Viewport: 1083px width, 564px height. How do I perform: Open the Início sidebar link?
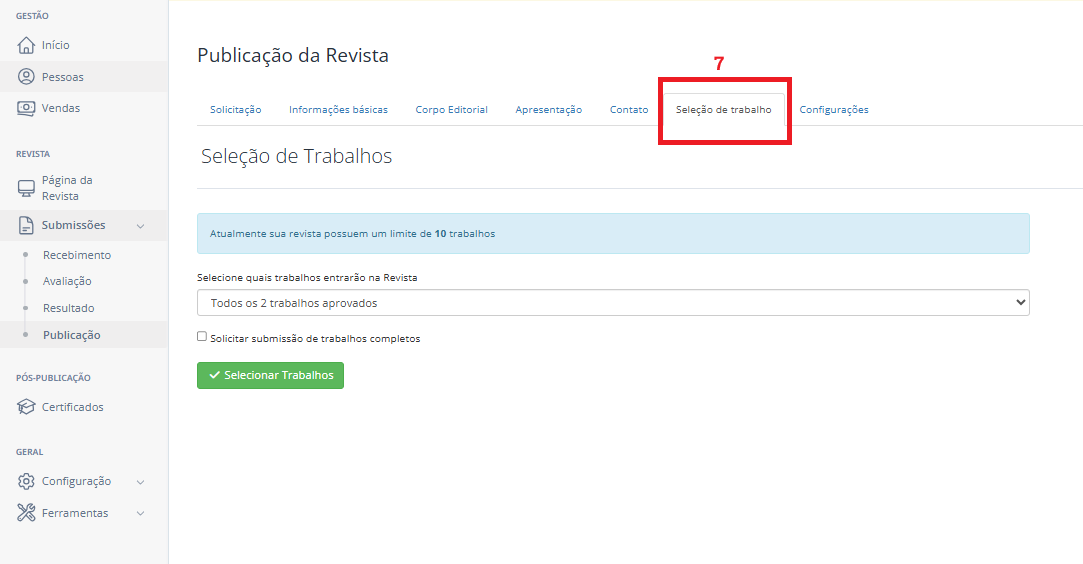pyautogui.click(x=55, y=45)
